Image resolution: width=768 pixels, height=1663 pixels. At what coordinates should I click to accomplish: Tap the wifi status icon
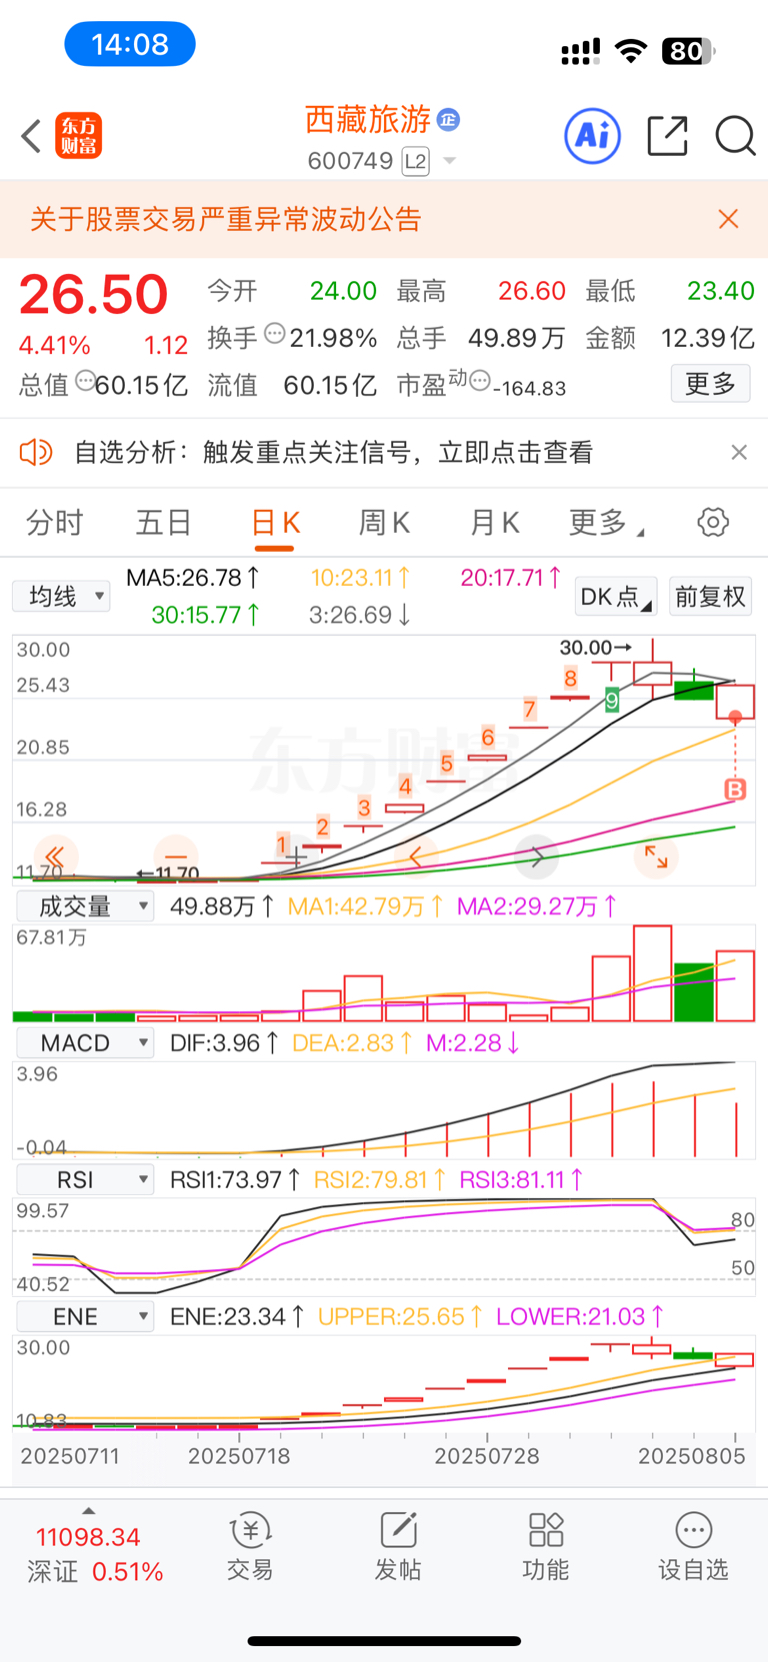click(630, 51)
